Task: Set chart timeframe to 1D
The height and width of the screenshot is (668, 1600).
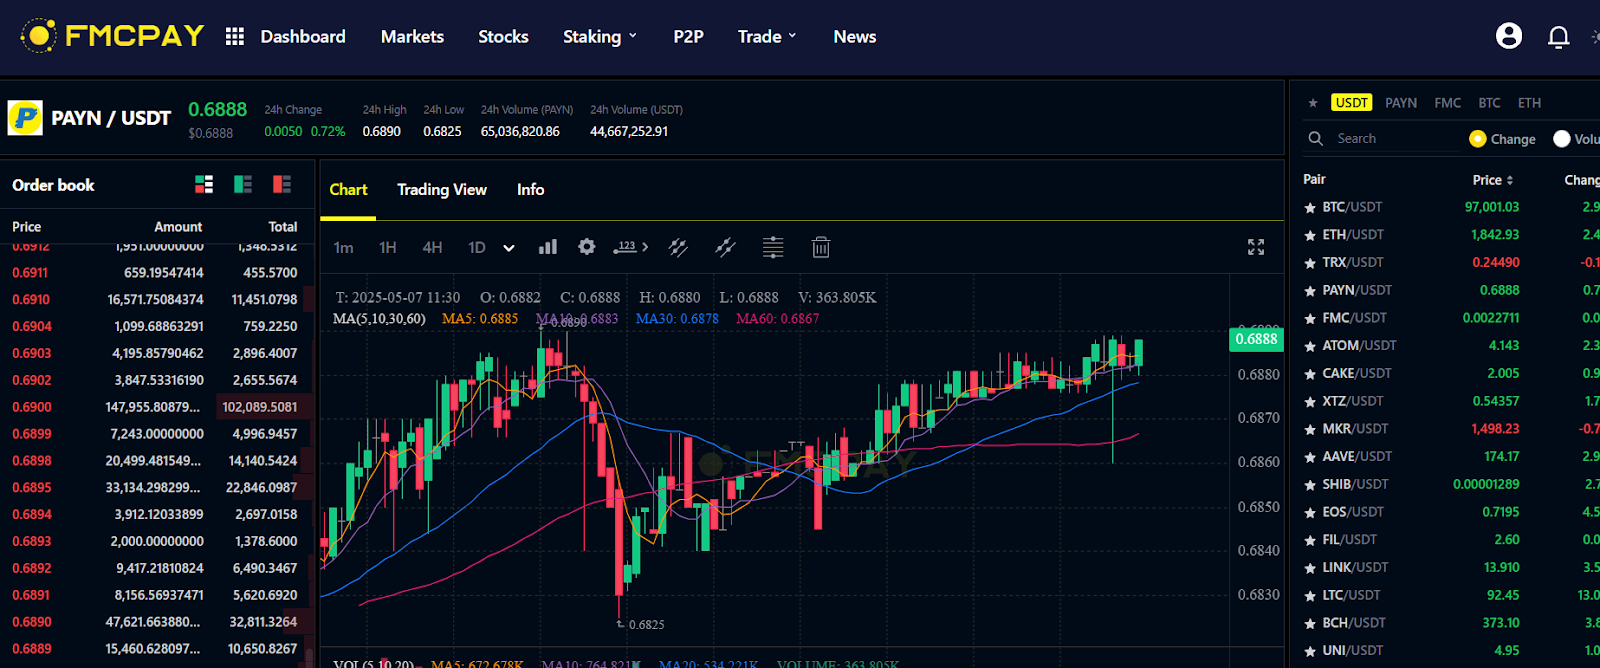Action: pyautogui.click(x=477, y=248)
